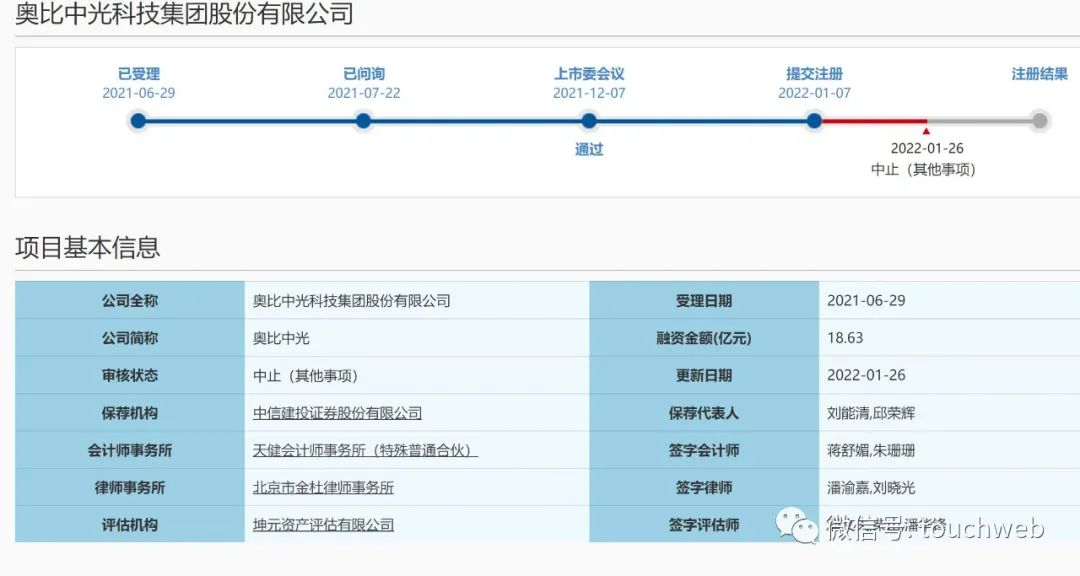
Task: Click the 评估机构 header cell
Action: (x=129, y=524)
